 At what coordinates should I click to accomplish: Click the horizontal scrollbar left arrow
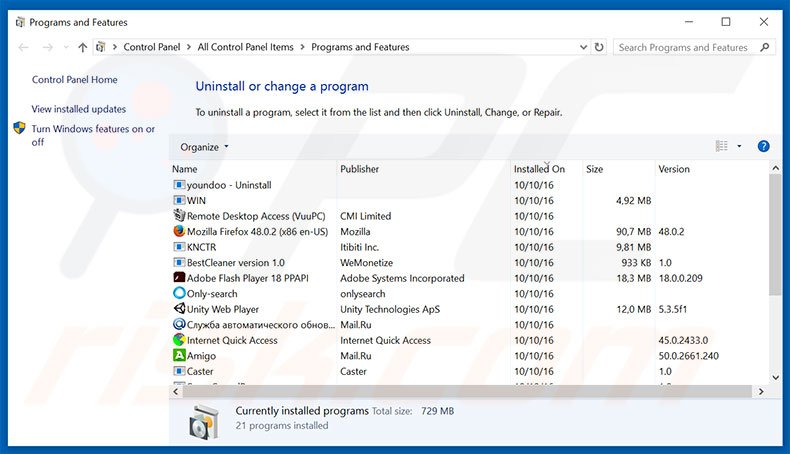[x=176, y=392]
